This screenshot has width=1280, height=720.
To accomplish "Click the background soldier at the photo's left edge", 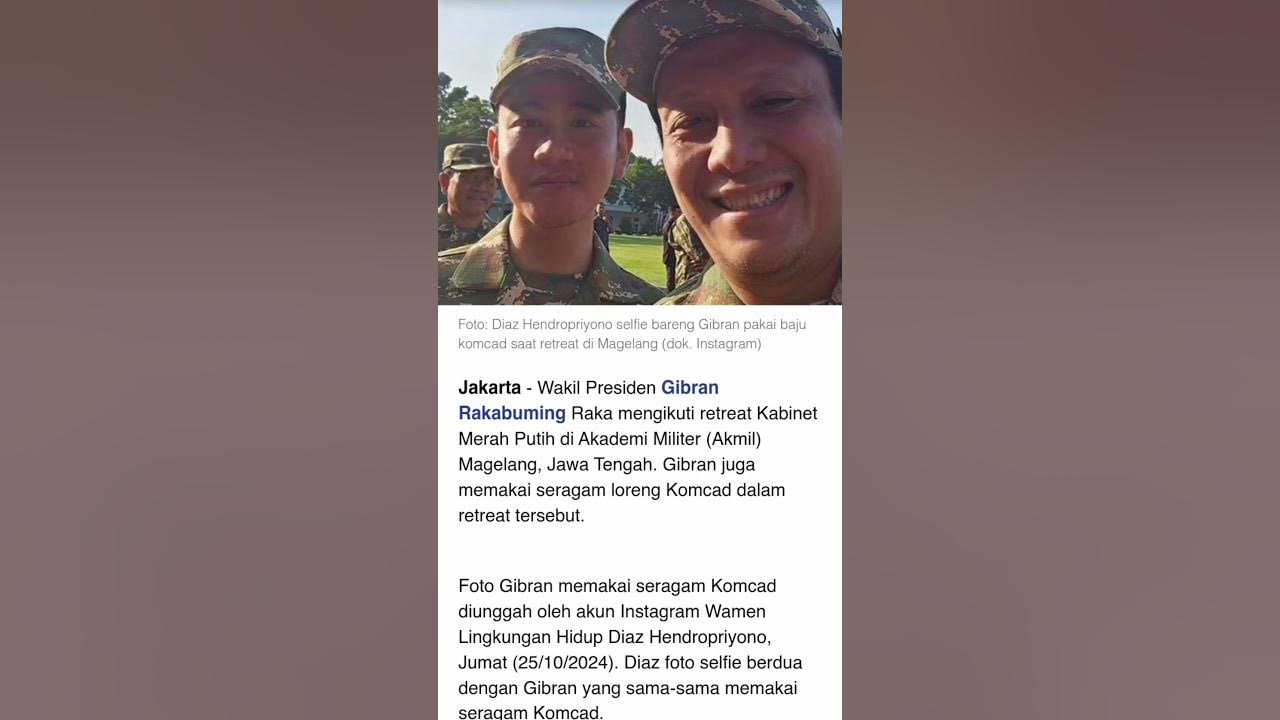I will [x=463, y=198].
